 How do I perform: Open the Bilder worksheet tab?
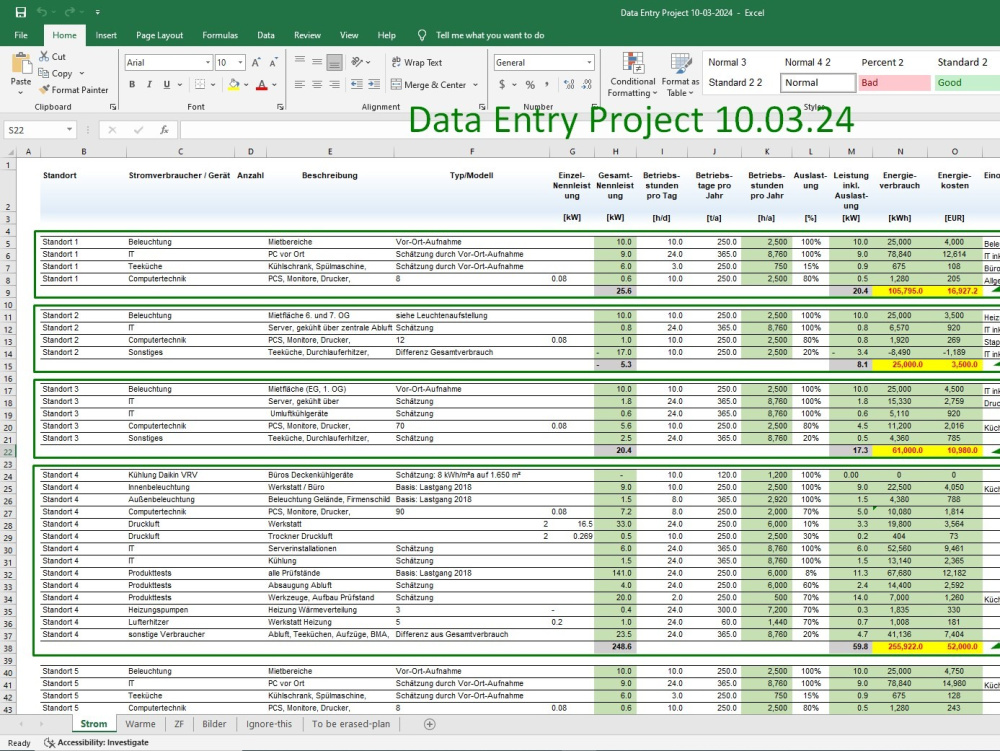[x=214, y=724]
